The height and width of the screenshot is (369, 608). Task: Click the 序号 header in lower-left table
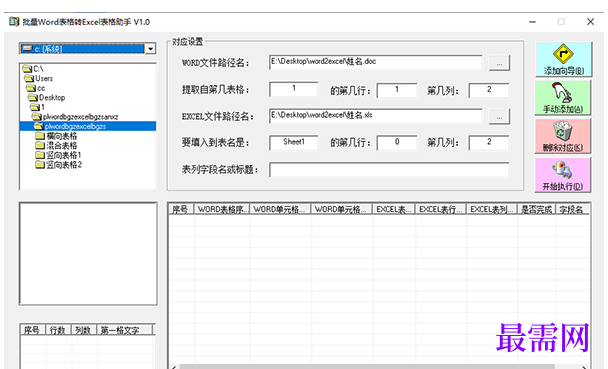pyautogui.click(x=33, y=330)
